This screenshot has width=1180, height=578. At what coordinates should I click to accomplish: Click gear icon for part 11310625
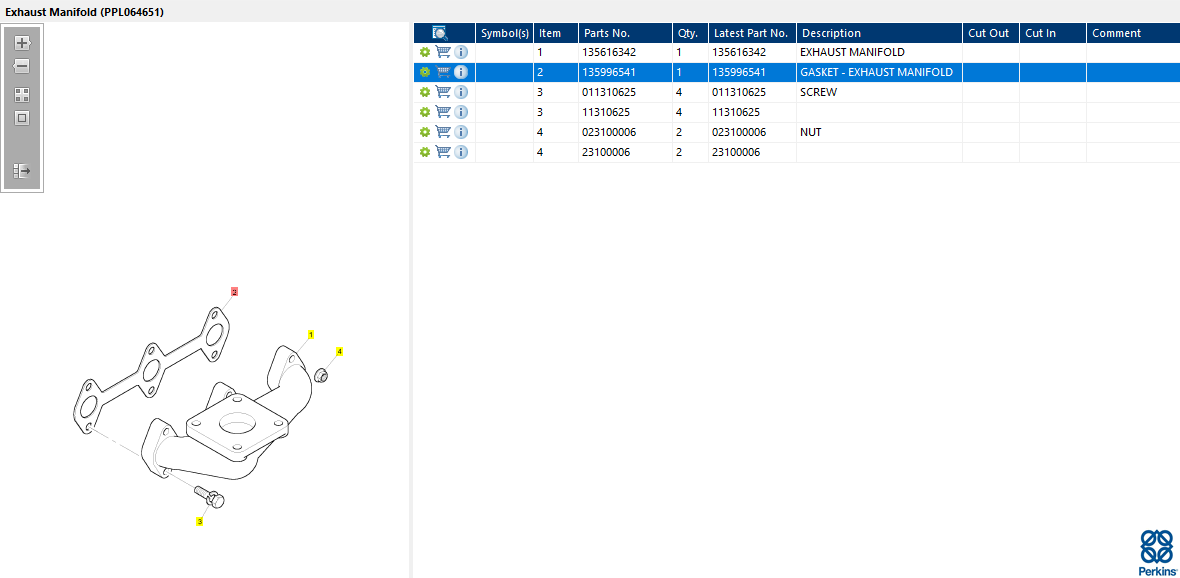(425, 112)
